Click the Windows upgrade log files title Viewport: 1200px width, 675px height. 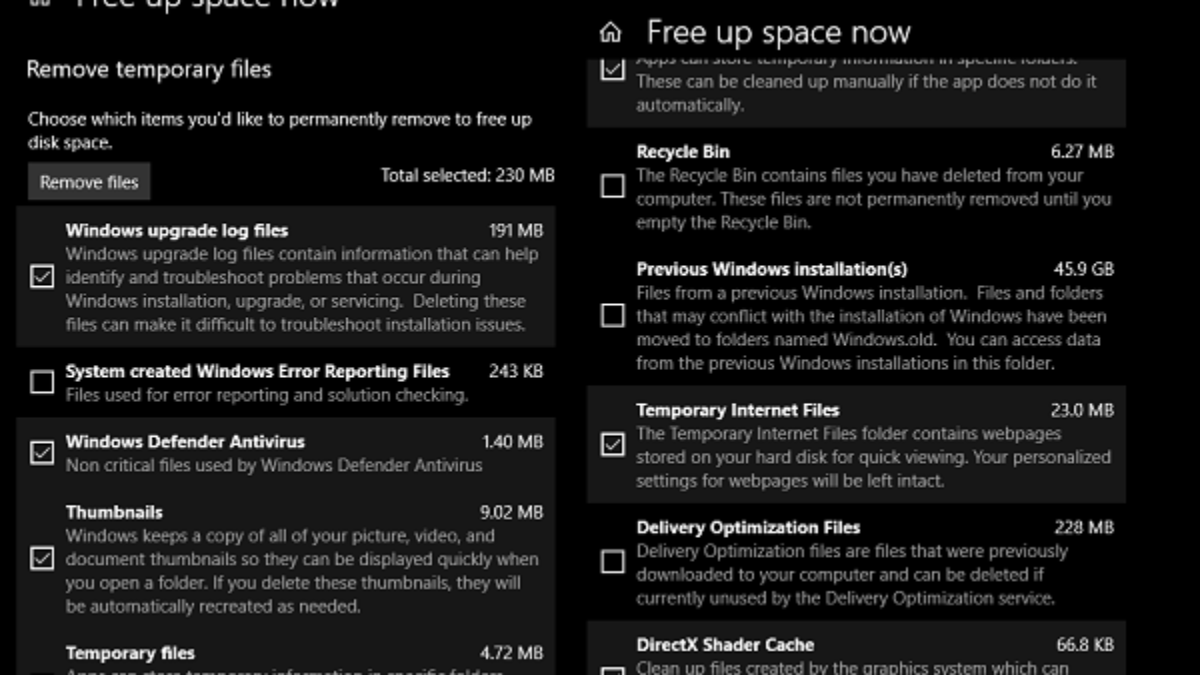tap(177, 230)
